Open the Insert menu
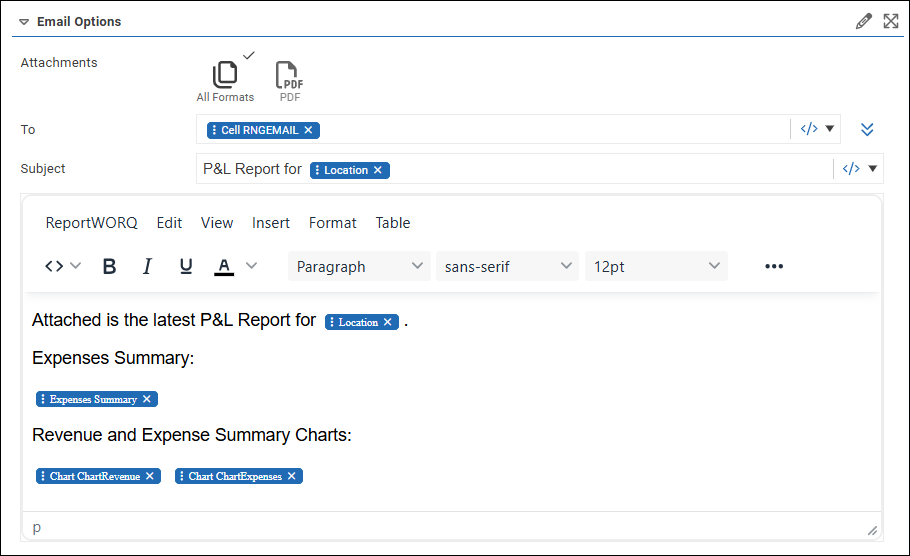This screenshot has height=556, width=910. pyautogui.click(x=271, y=223)
